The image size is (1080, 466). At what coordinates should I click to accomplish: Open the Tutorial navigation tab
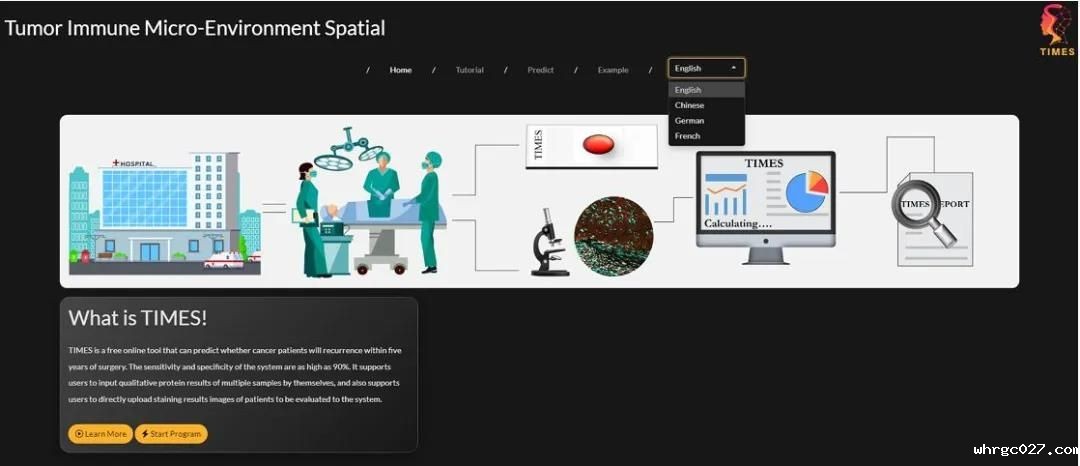click(470, 70)
